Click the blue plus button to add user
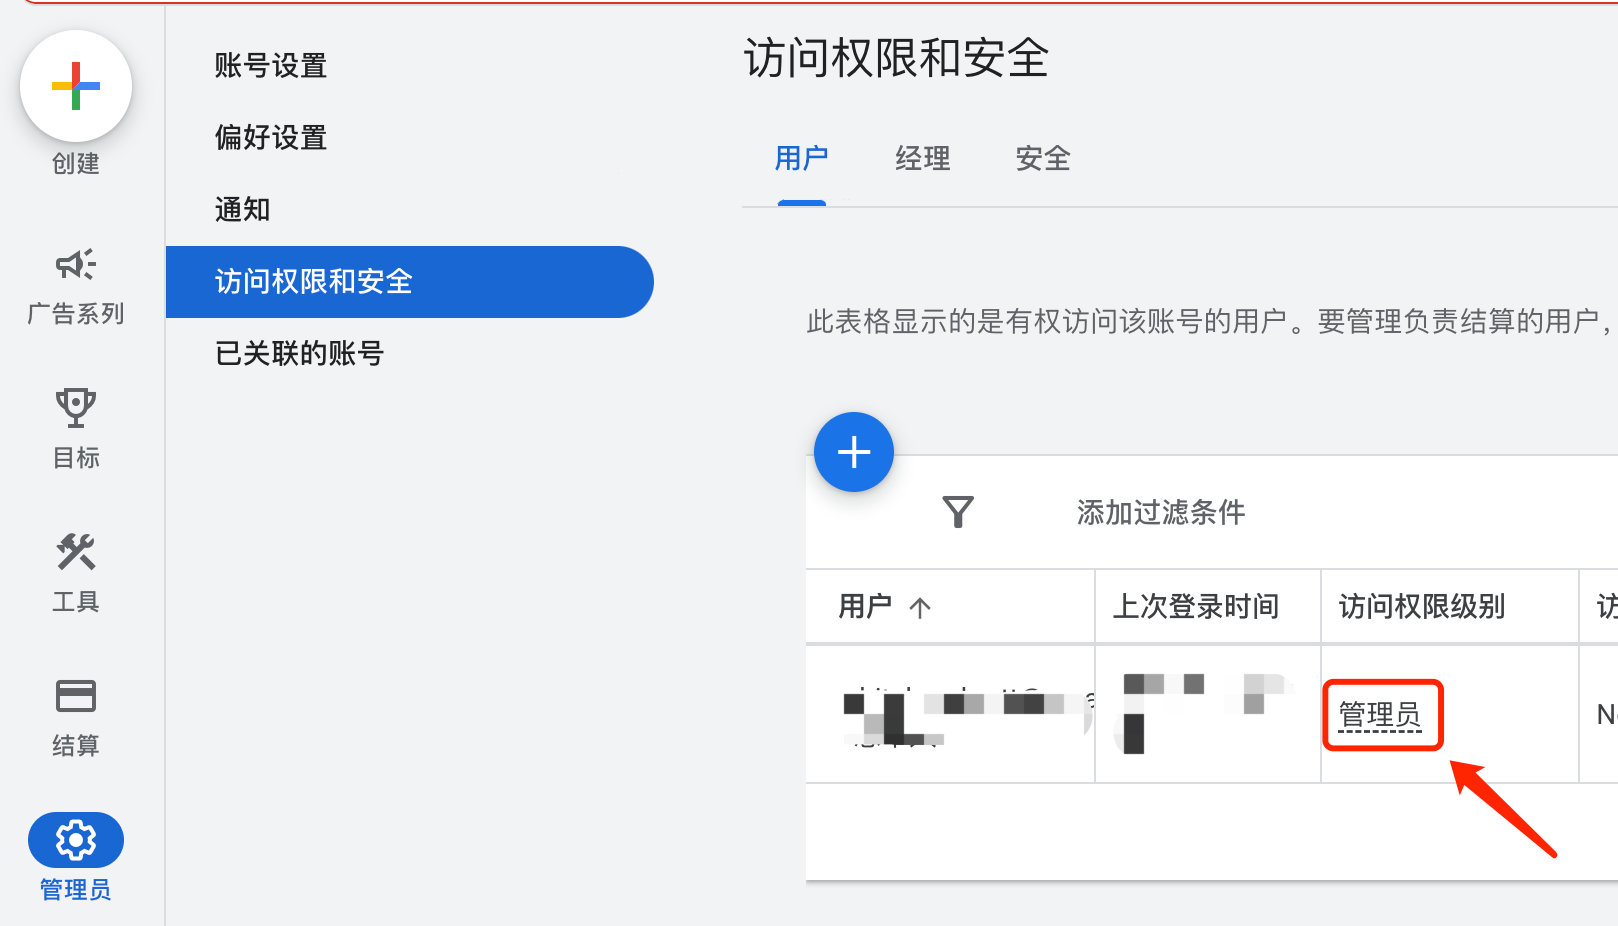 853,452
